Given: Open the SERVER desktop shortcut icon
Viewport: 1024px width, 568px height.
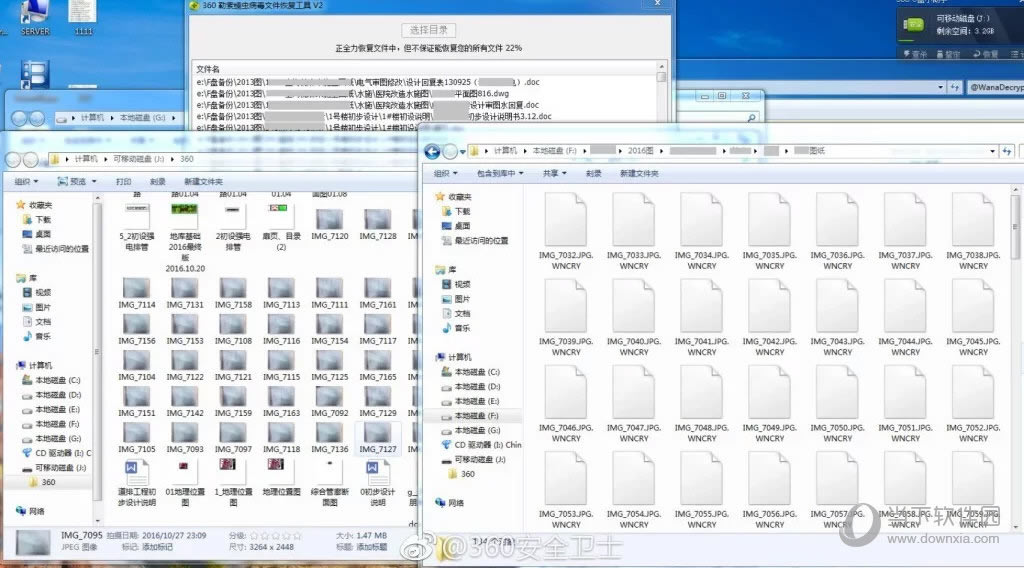Looking at the screenshot, I should pos(34,12).
